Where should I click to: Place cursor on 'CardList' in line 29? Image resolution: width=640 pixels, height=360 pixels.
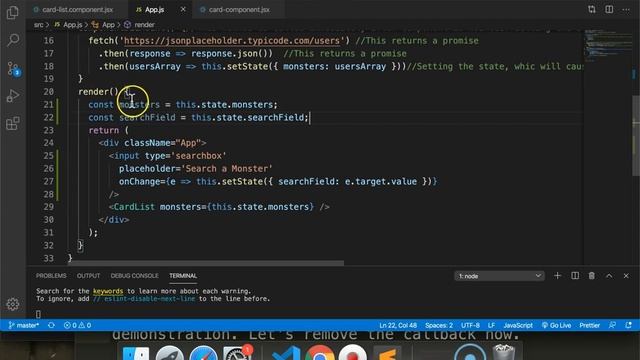point(134,207)
